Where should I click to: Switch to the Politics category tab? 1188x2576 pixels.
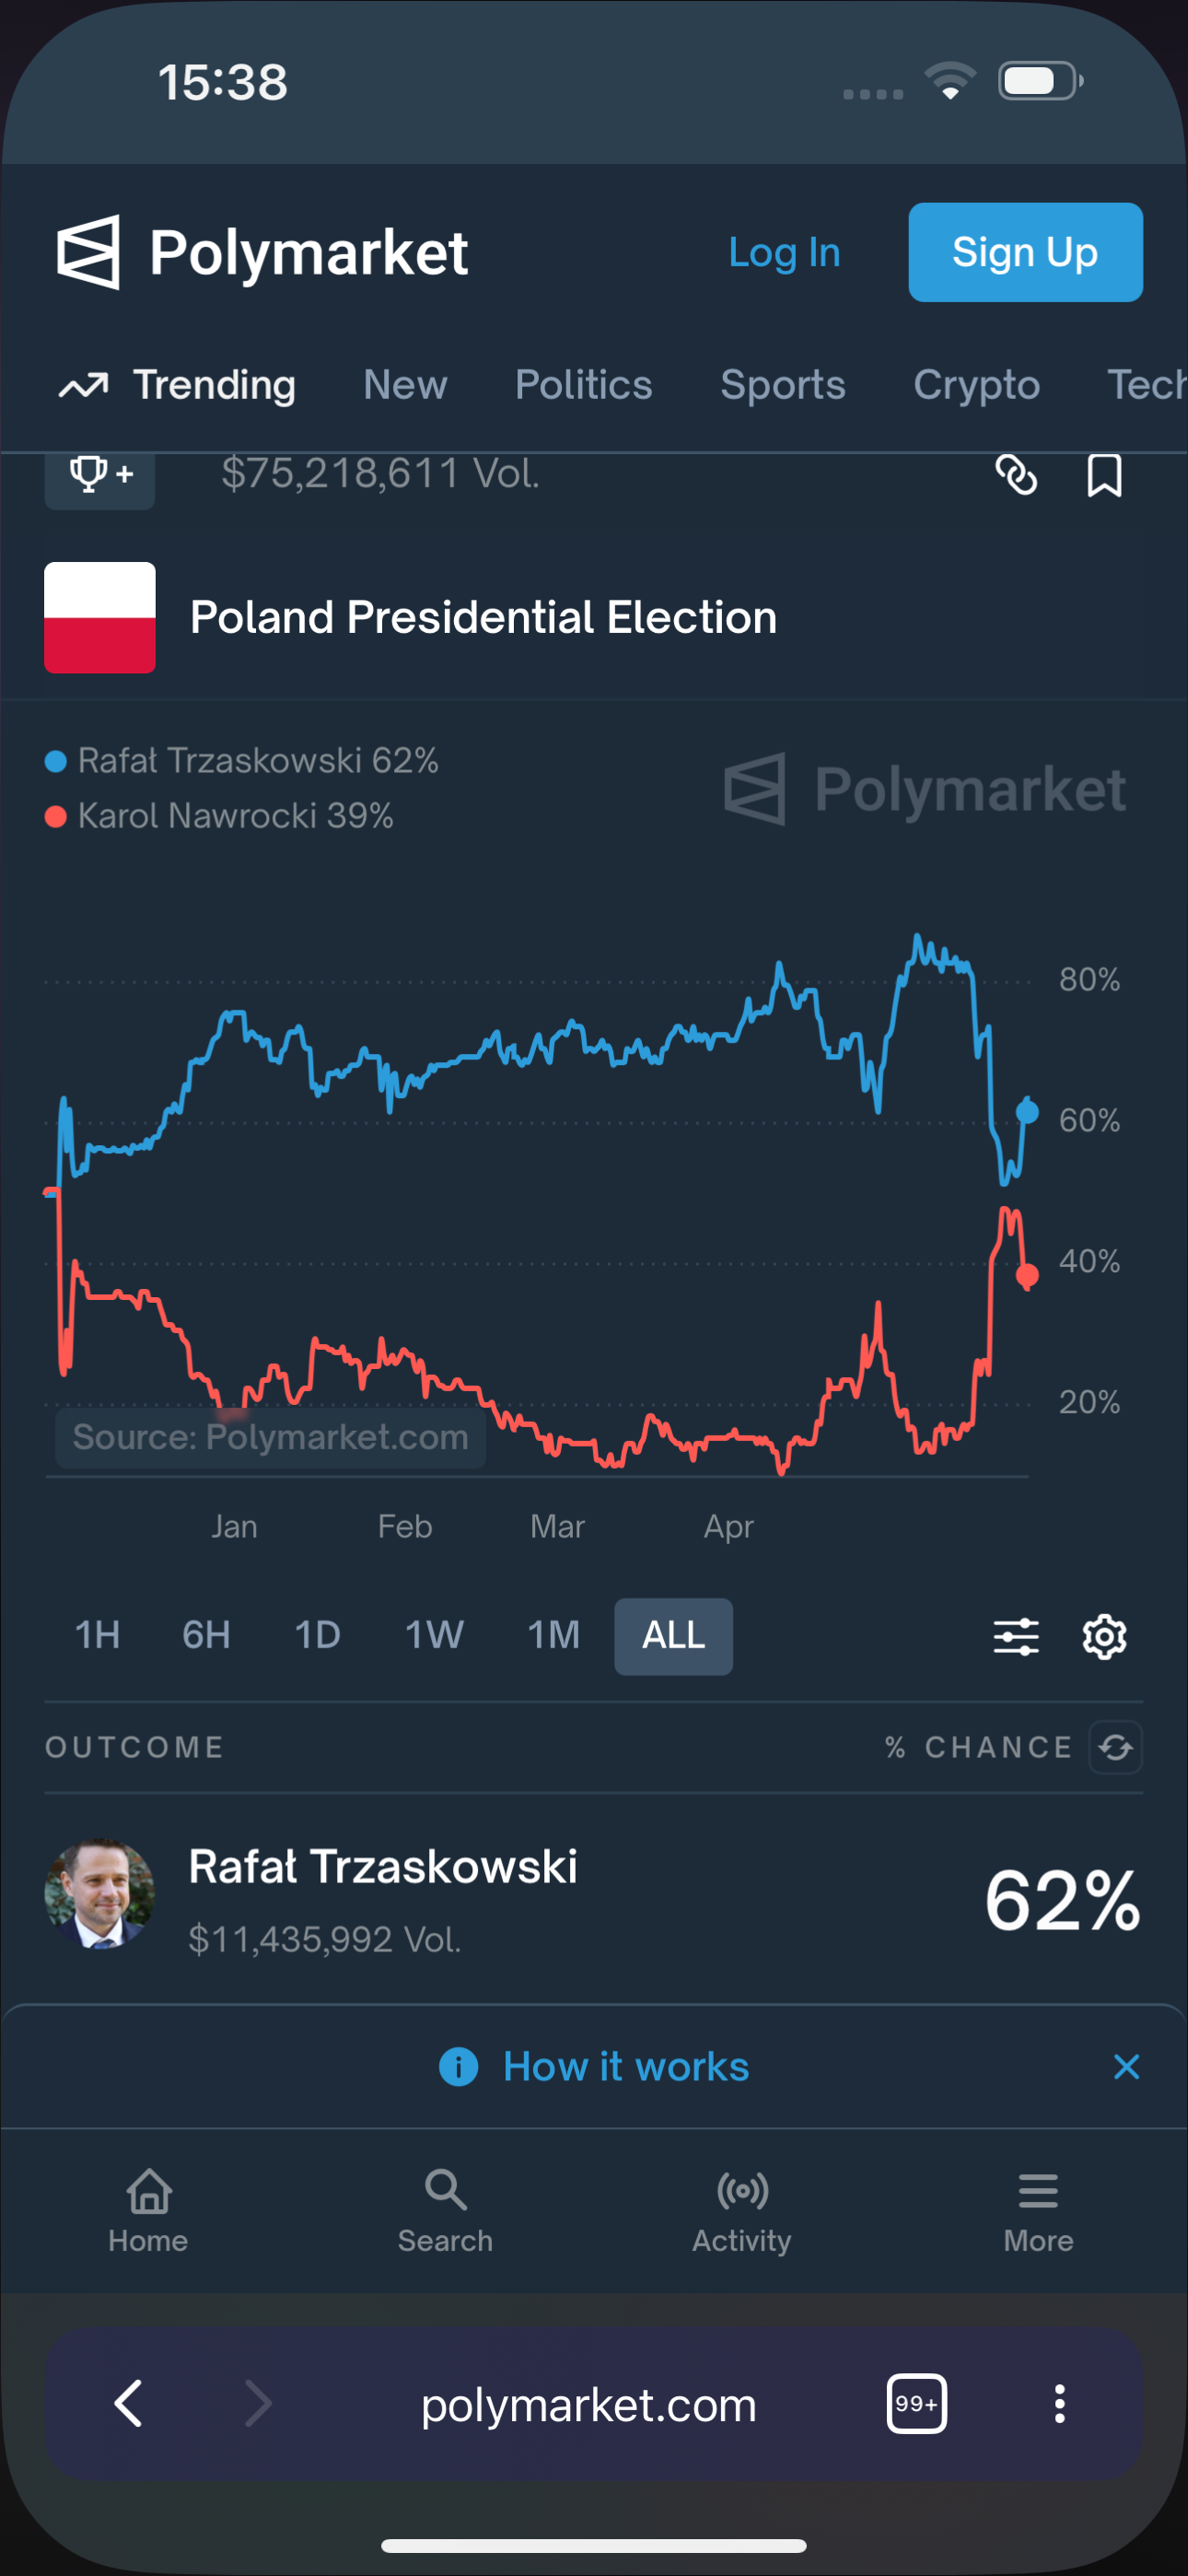[x=583, y=385]
